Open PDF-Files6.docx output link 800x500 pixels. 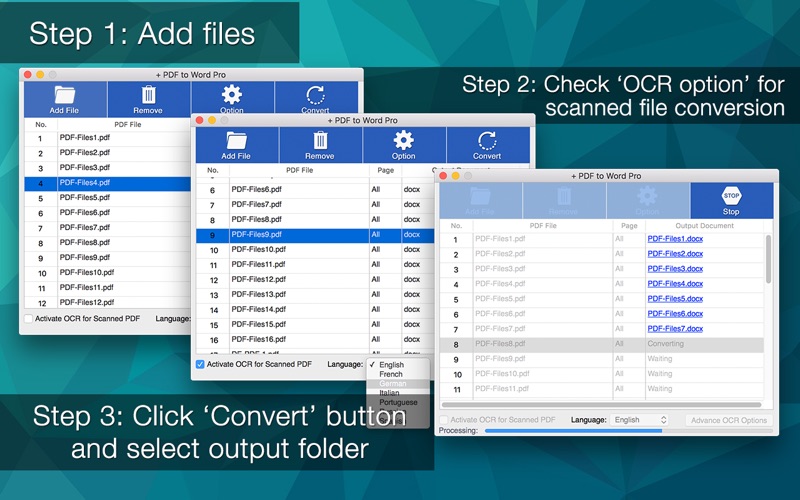(675, 314)
